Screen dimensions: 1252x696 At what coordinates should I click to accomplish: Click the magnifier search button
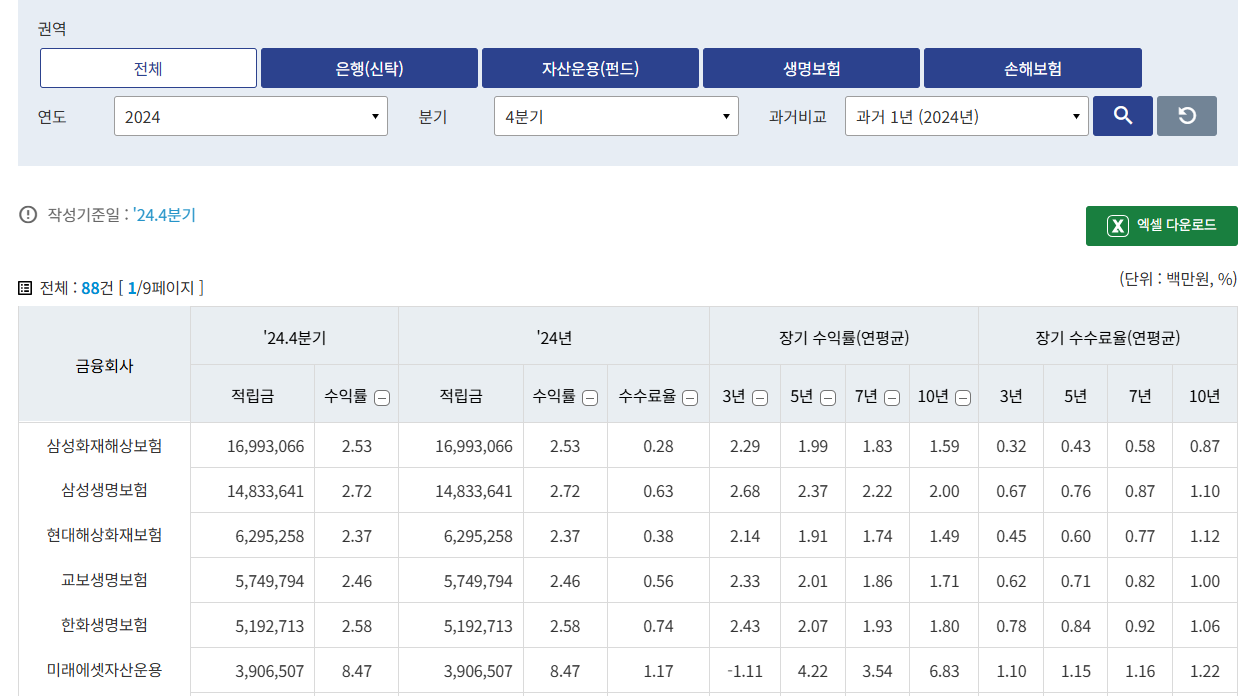pyautogui.click(x=1123, y=116)
